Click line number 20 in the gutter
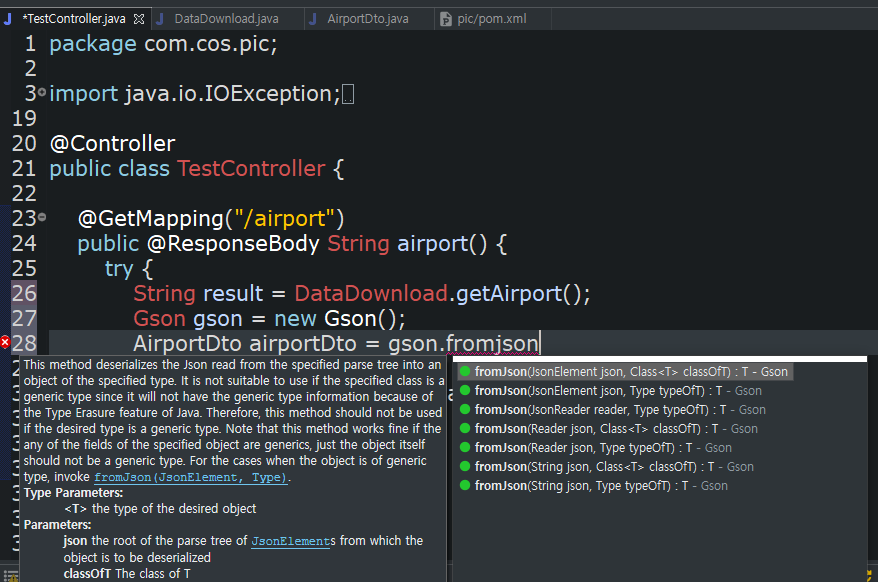 (24, 143)
